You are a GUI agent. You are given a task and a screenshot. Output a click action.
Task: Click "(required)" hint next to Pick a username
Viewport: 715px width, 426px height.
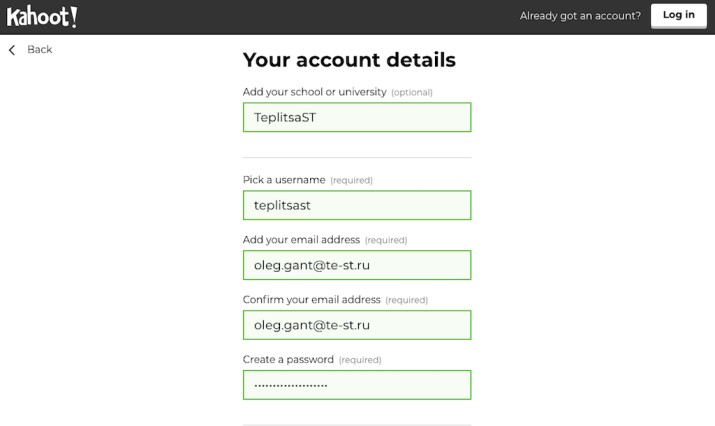(x=351, y=181)
